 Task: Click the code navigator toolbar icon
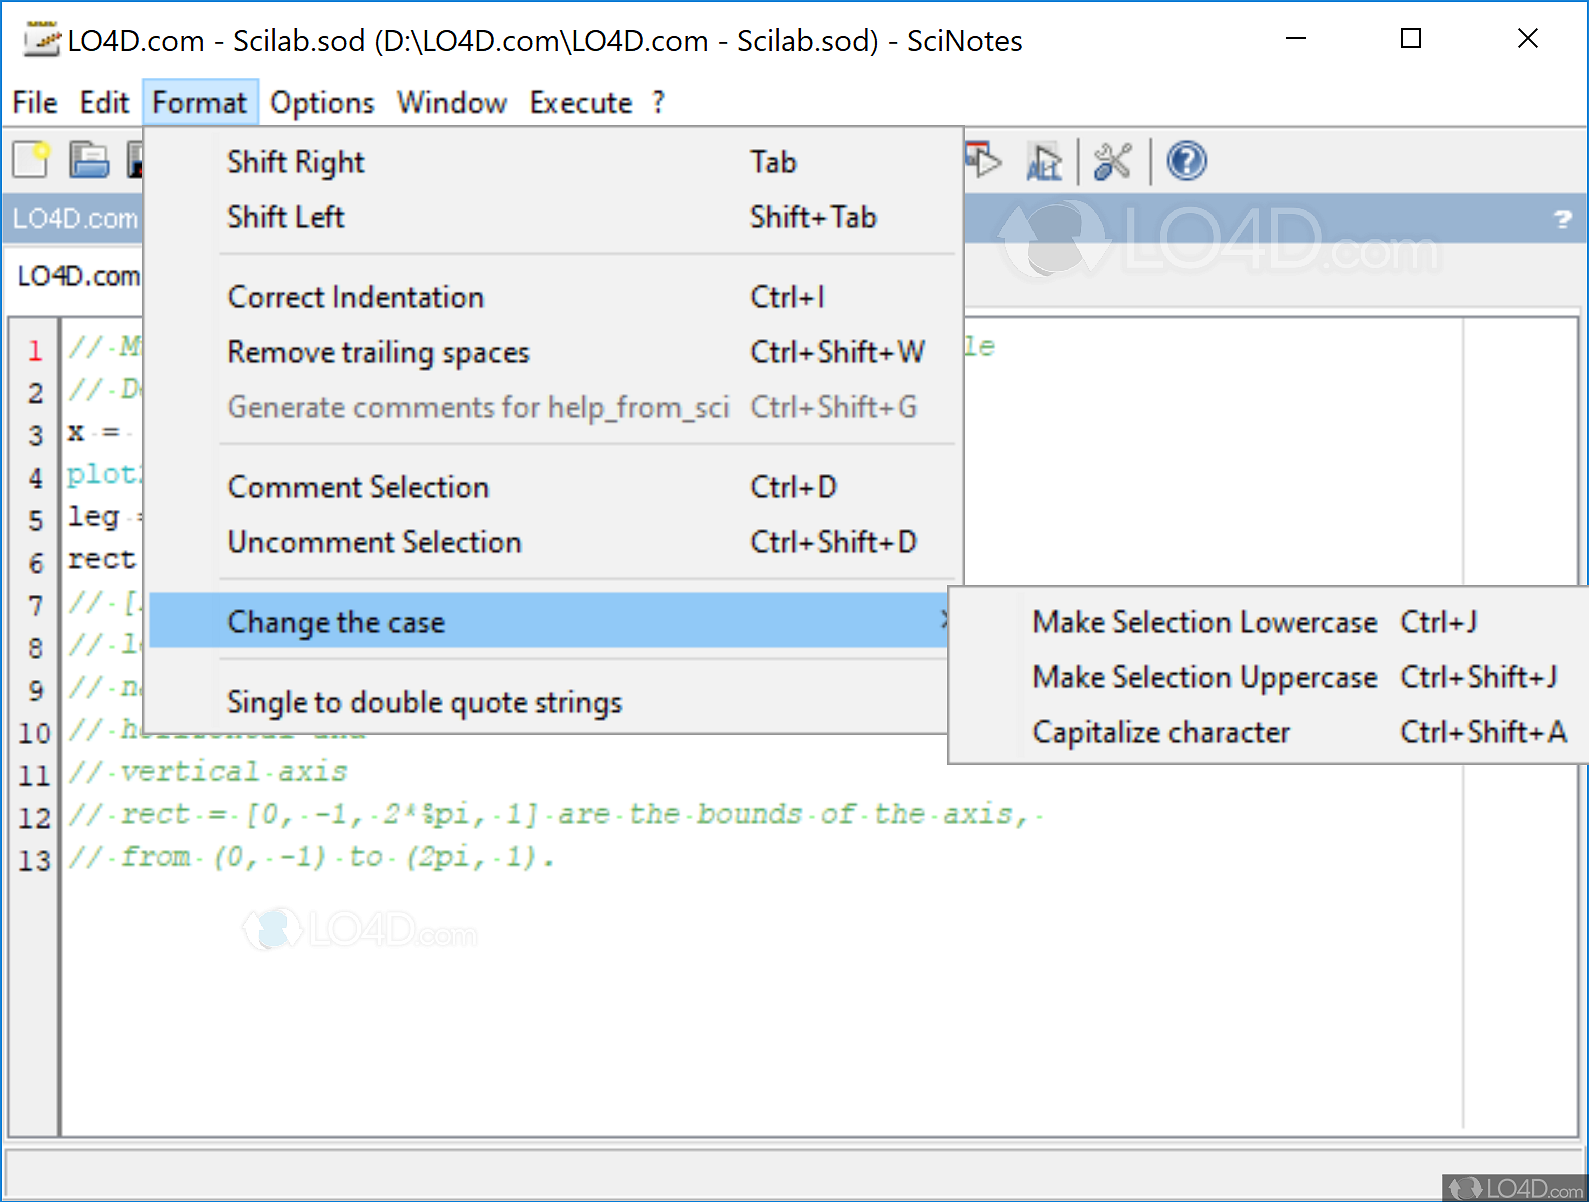pos(1043,162)
